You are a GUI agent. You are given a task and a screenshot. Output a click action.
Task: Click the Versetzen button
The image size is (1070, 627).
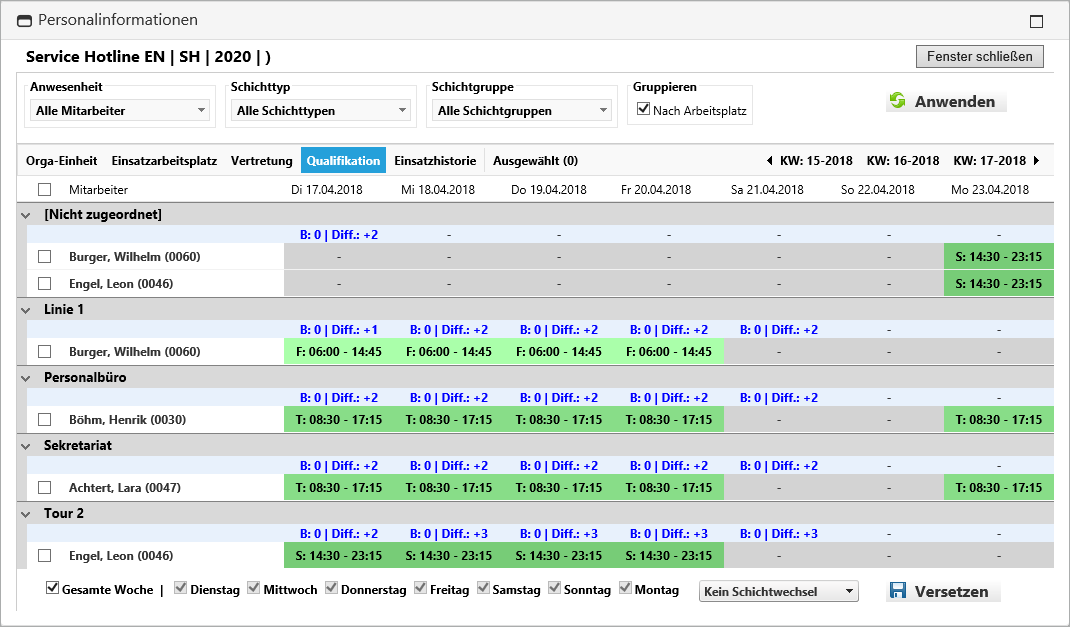[943, 592]
